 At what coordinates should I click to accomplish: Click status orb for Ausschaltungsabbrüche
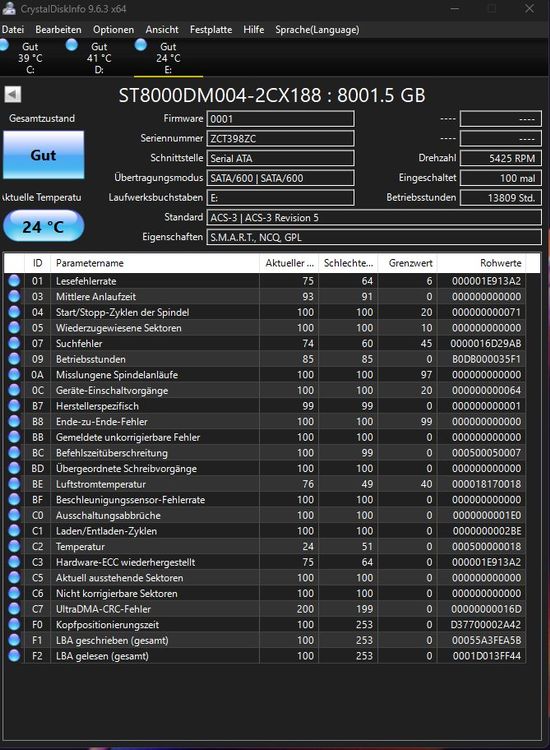click(14, 515)
